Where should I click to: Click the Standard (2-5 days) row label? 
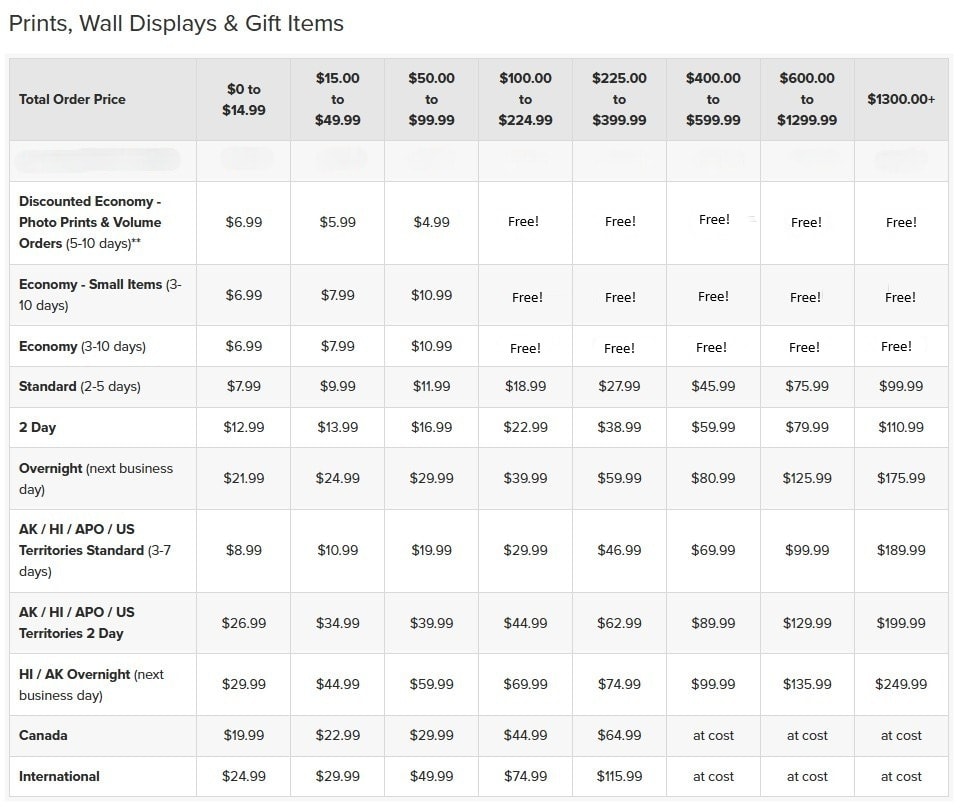click(x=80, y=386)
